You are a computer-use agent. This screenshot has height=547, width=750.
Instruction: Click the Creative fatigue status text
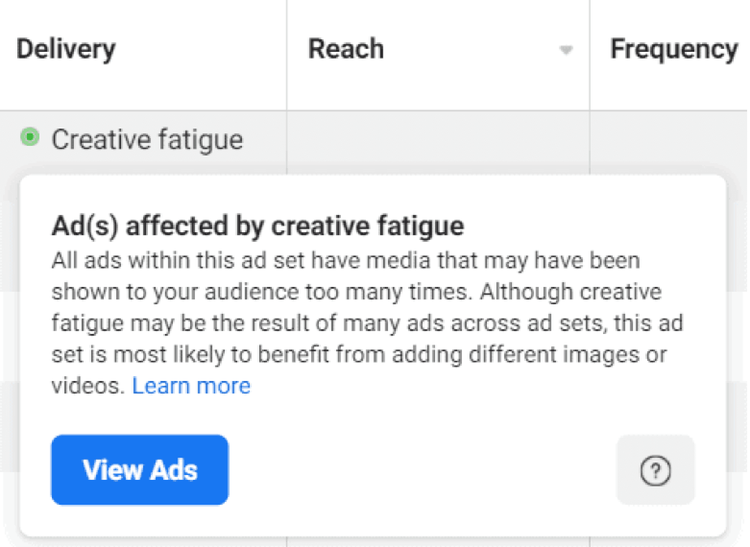147,139
